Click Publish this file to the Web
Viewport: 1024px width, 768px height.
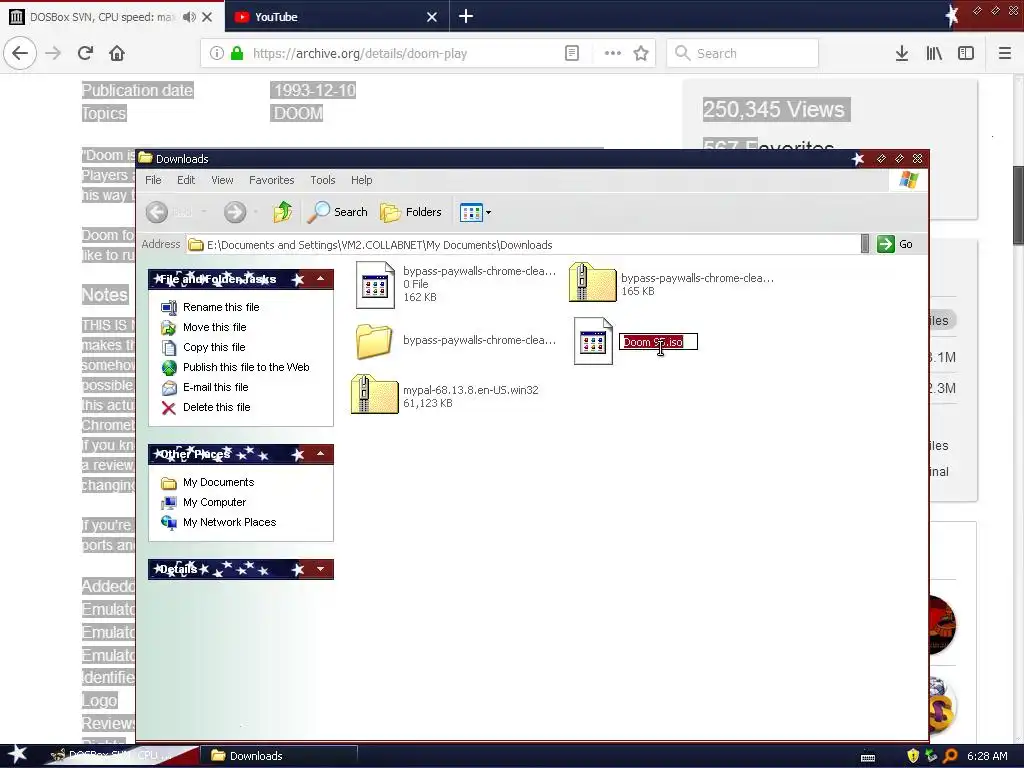tap(246, 367)
